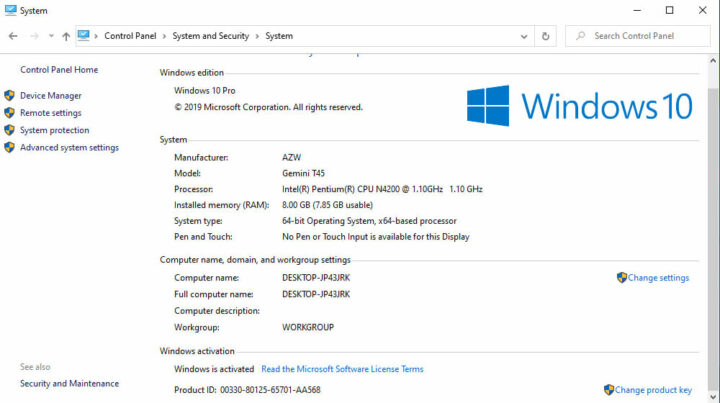Open Security and Maintenance
720x403 pixels.
(69, 383)
